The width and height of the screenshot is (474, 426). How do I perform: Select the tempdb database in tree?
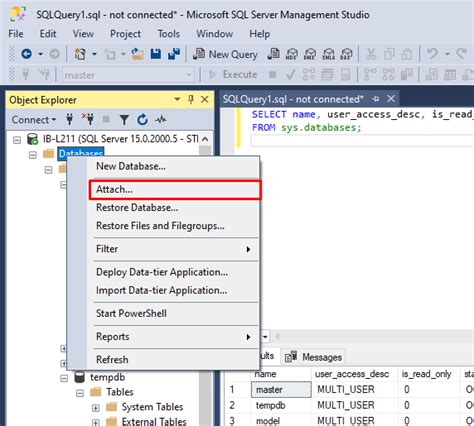coord(107,377)
